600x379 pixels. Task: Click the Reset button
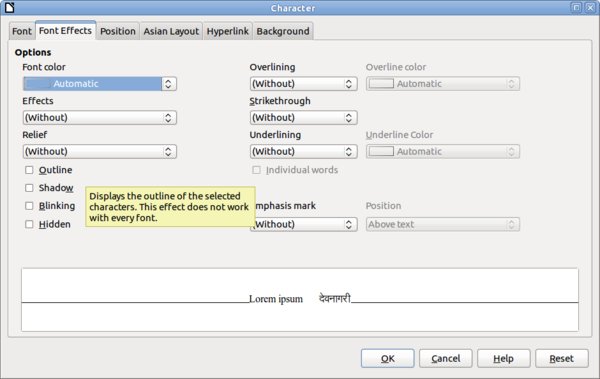pos(562,359)
